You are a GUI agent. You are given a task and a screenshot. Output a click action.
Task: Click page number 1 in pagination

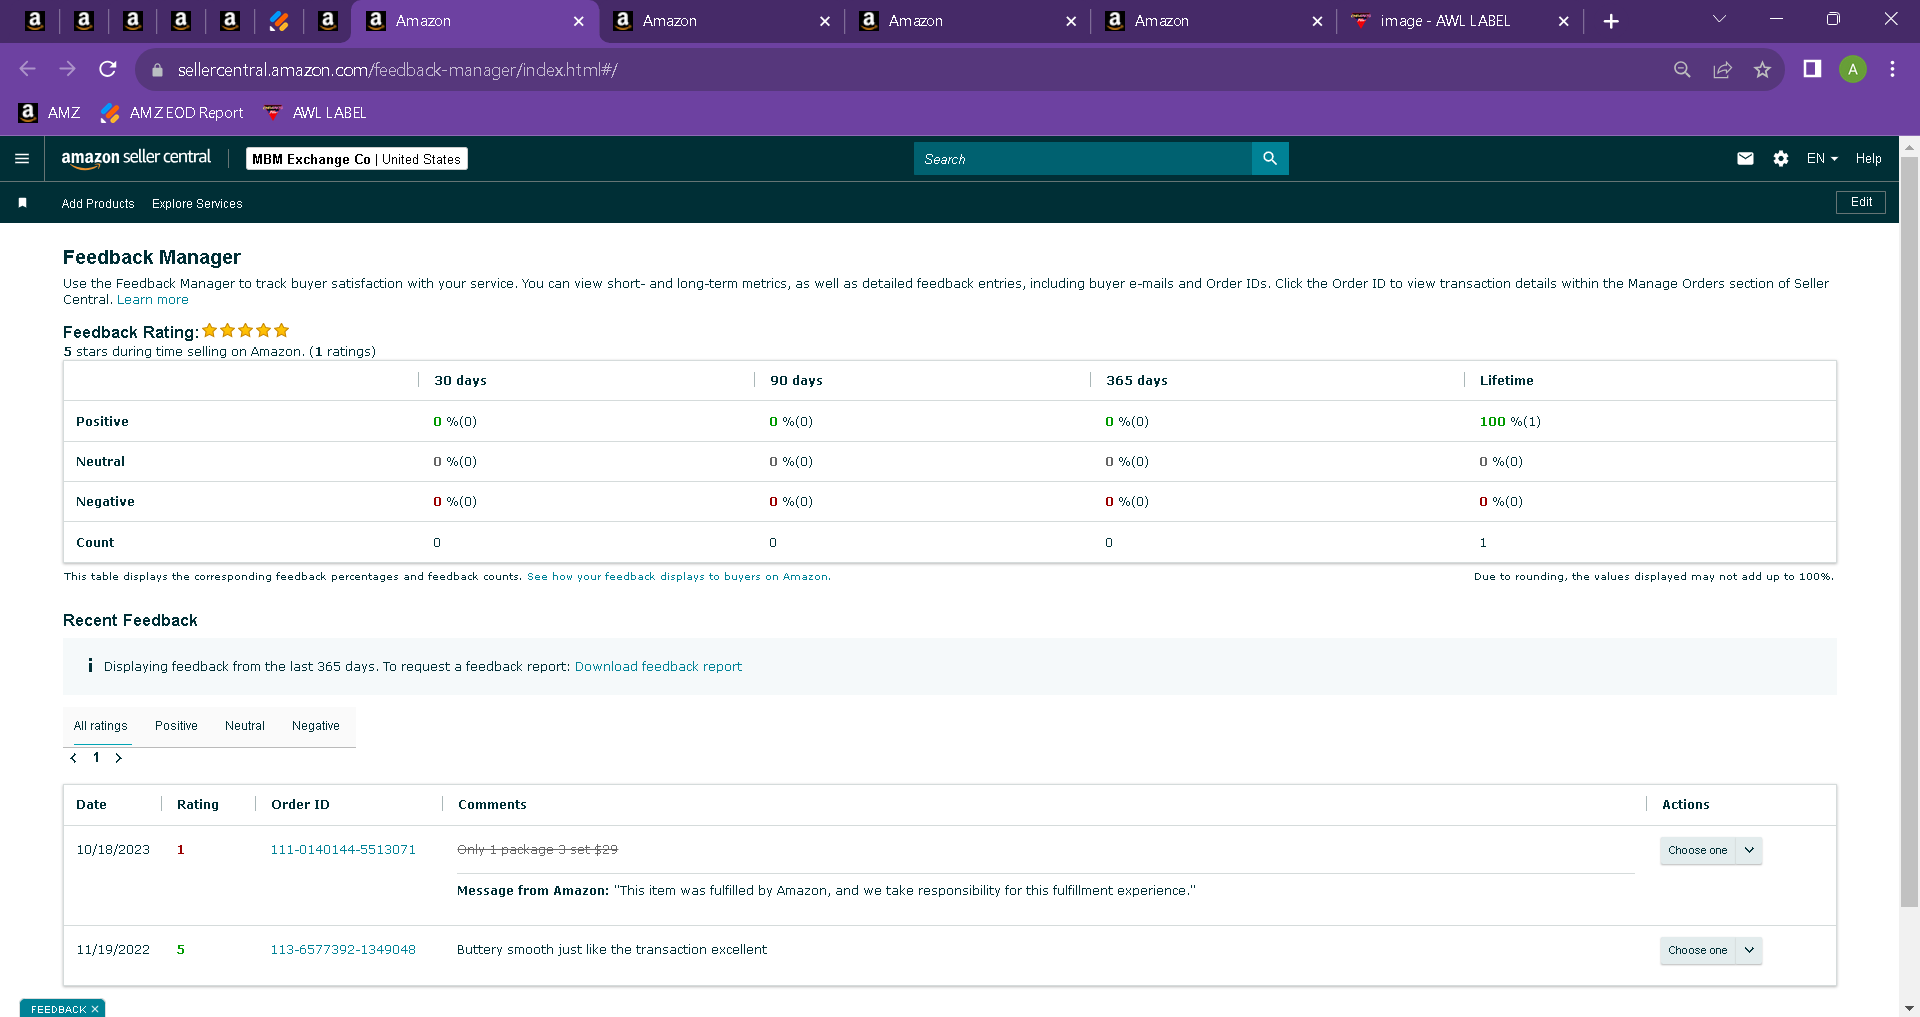click(96, 758)
